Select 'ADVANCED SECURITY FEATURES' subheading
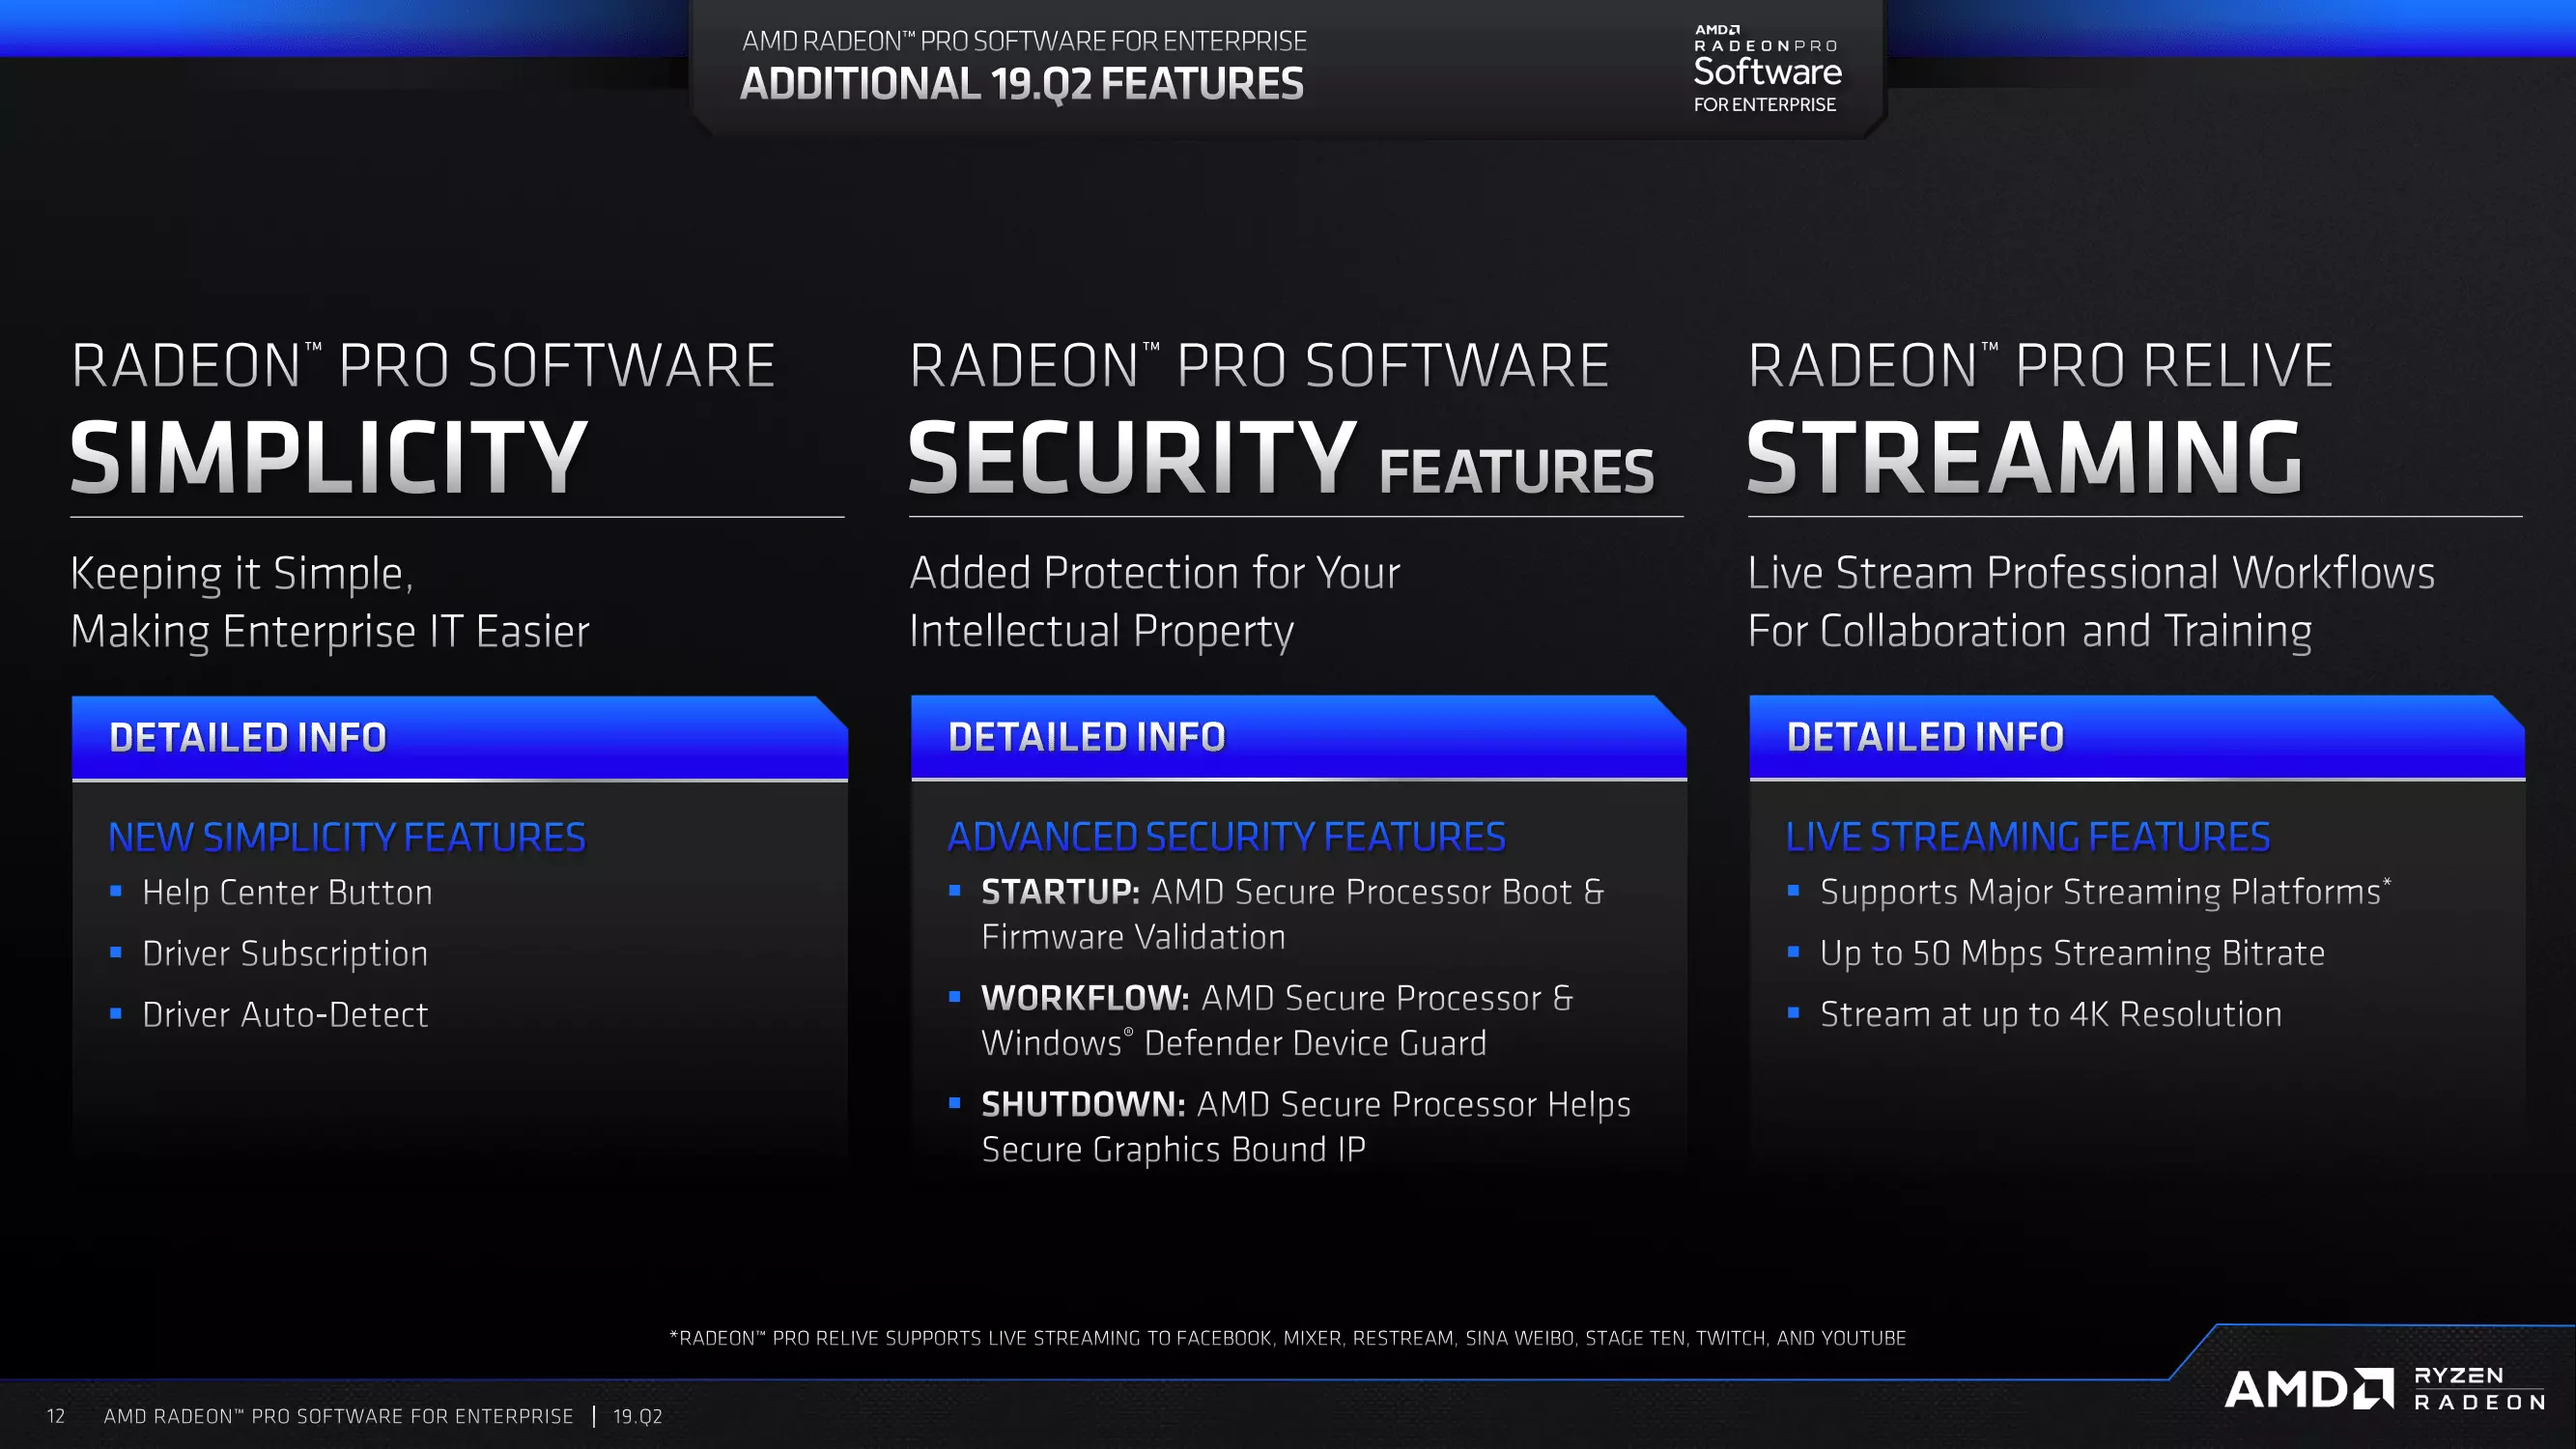 (1226, 837)
